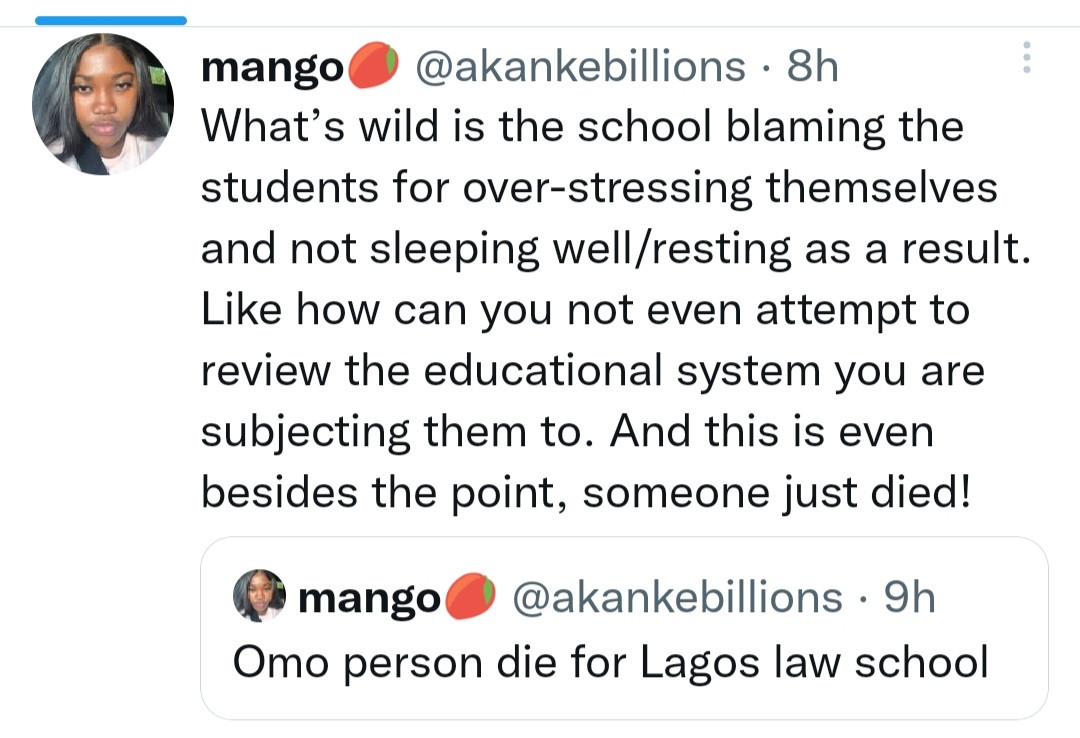Click the @akankebillions handle on main tweet
The image size is (1080, 738).
click(578, 67)
